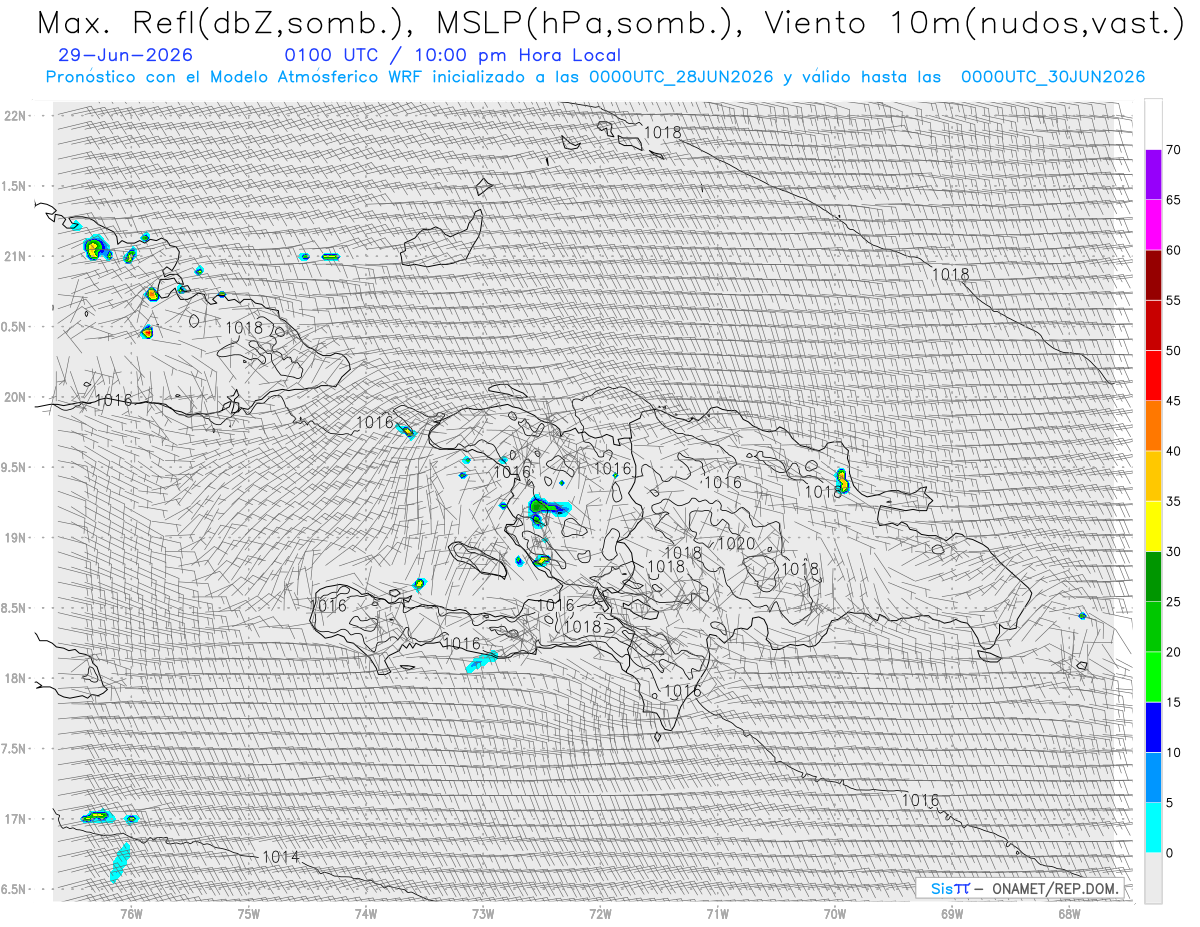Click the dark blue 10–15 dBZ segment
The height and width of the screenshot is (927, 1200).
point(1153,727)
